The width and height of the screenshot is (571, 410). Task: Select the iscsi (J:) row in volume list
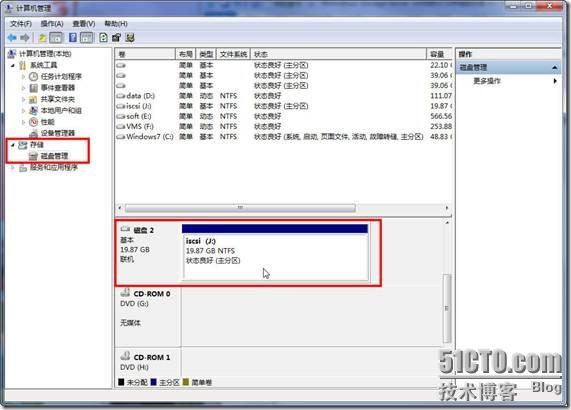click(284, 106)
